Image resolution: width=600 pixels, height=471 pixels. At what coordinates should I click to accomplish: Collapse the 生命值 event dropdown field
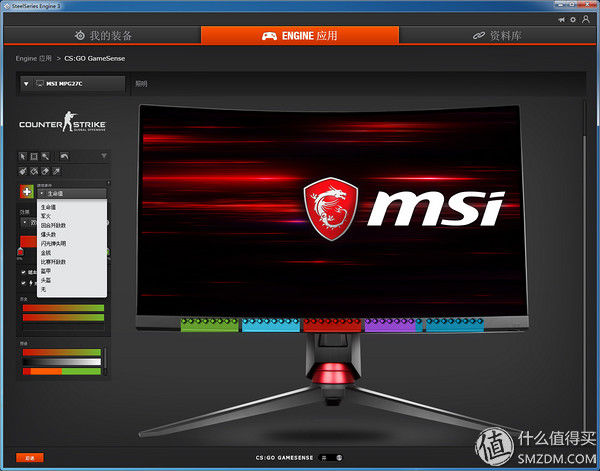(72, 194)
